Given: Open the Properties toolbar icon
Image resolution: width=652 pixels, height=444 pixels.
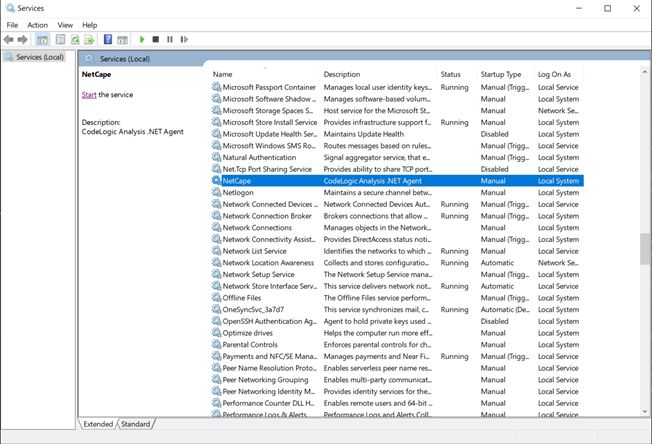Looking at the screenshot, I should (x=61, y=39).
